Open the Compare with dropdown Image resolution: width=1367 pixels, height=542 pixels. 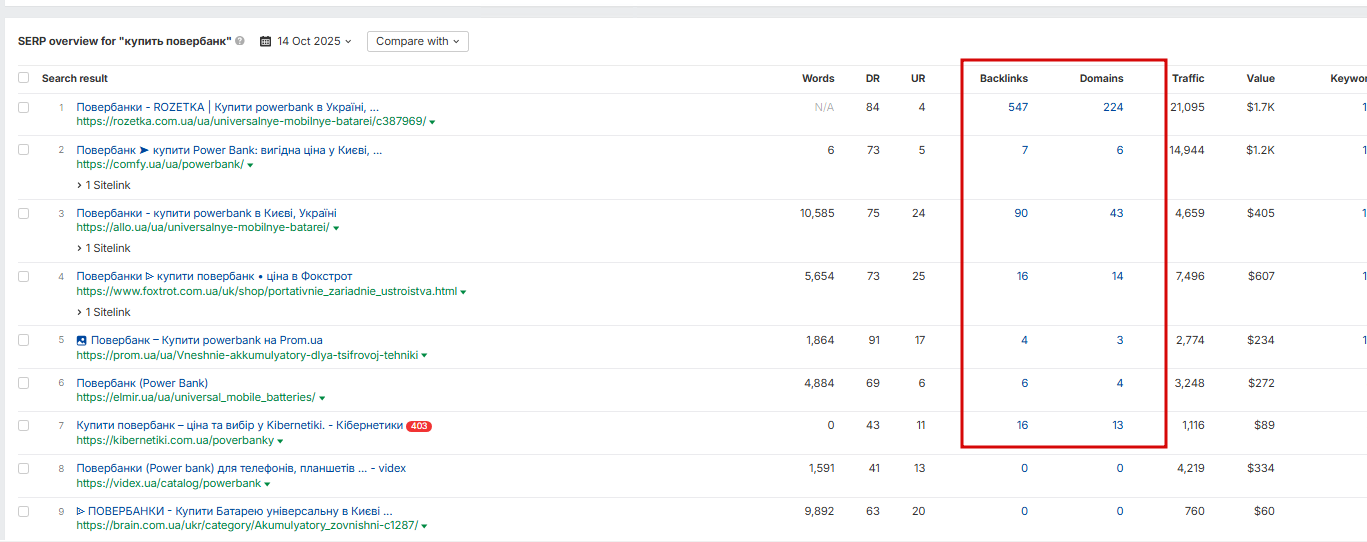(417, 41)
